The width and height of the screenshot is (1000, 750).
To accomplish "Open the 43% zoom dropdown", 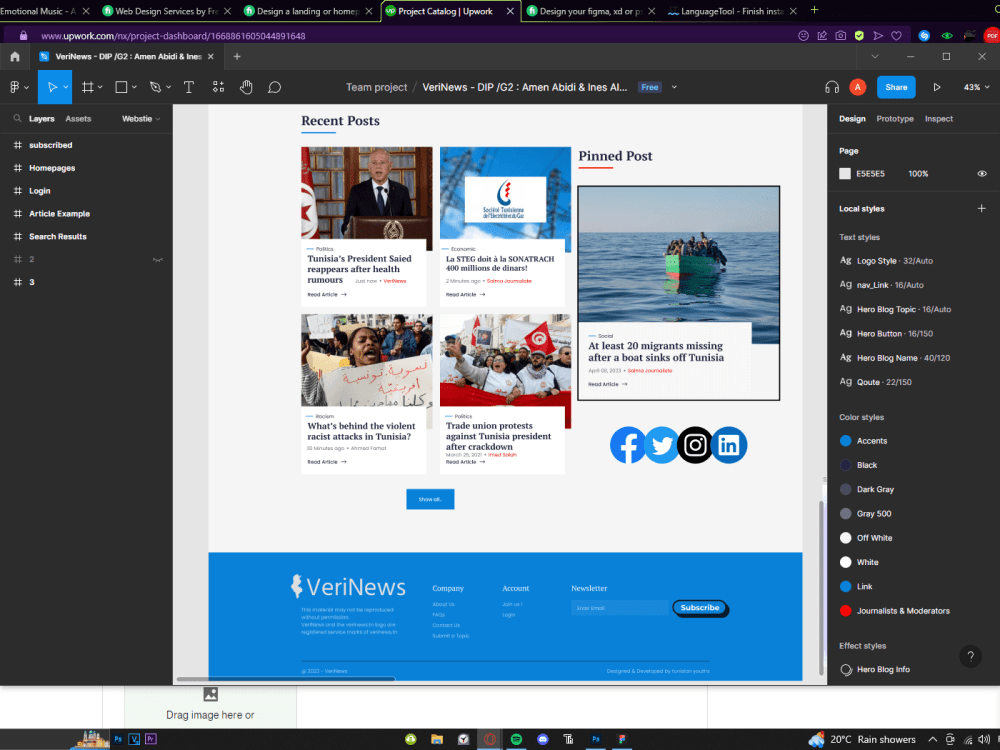I will 976,87.
